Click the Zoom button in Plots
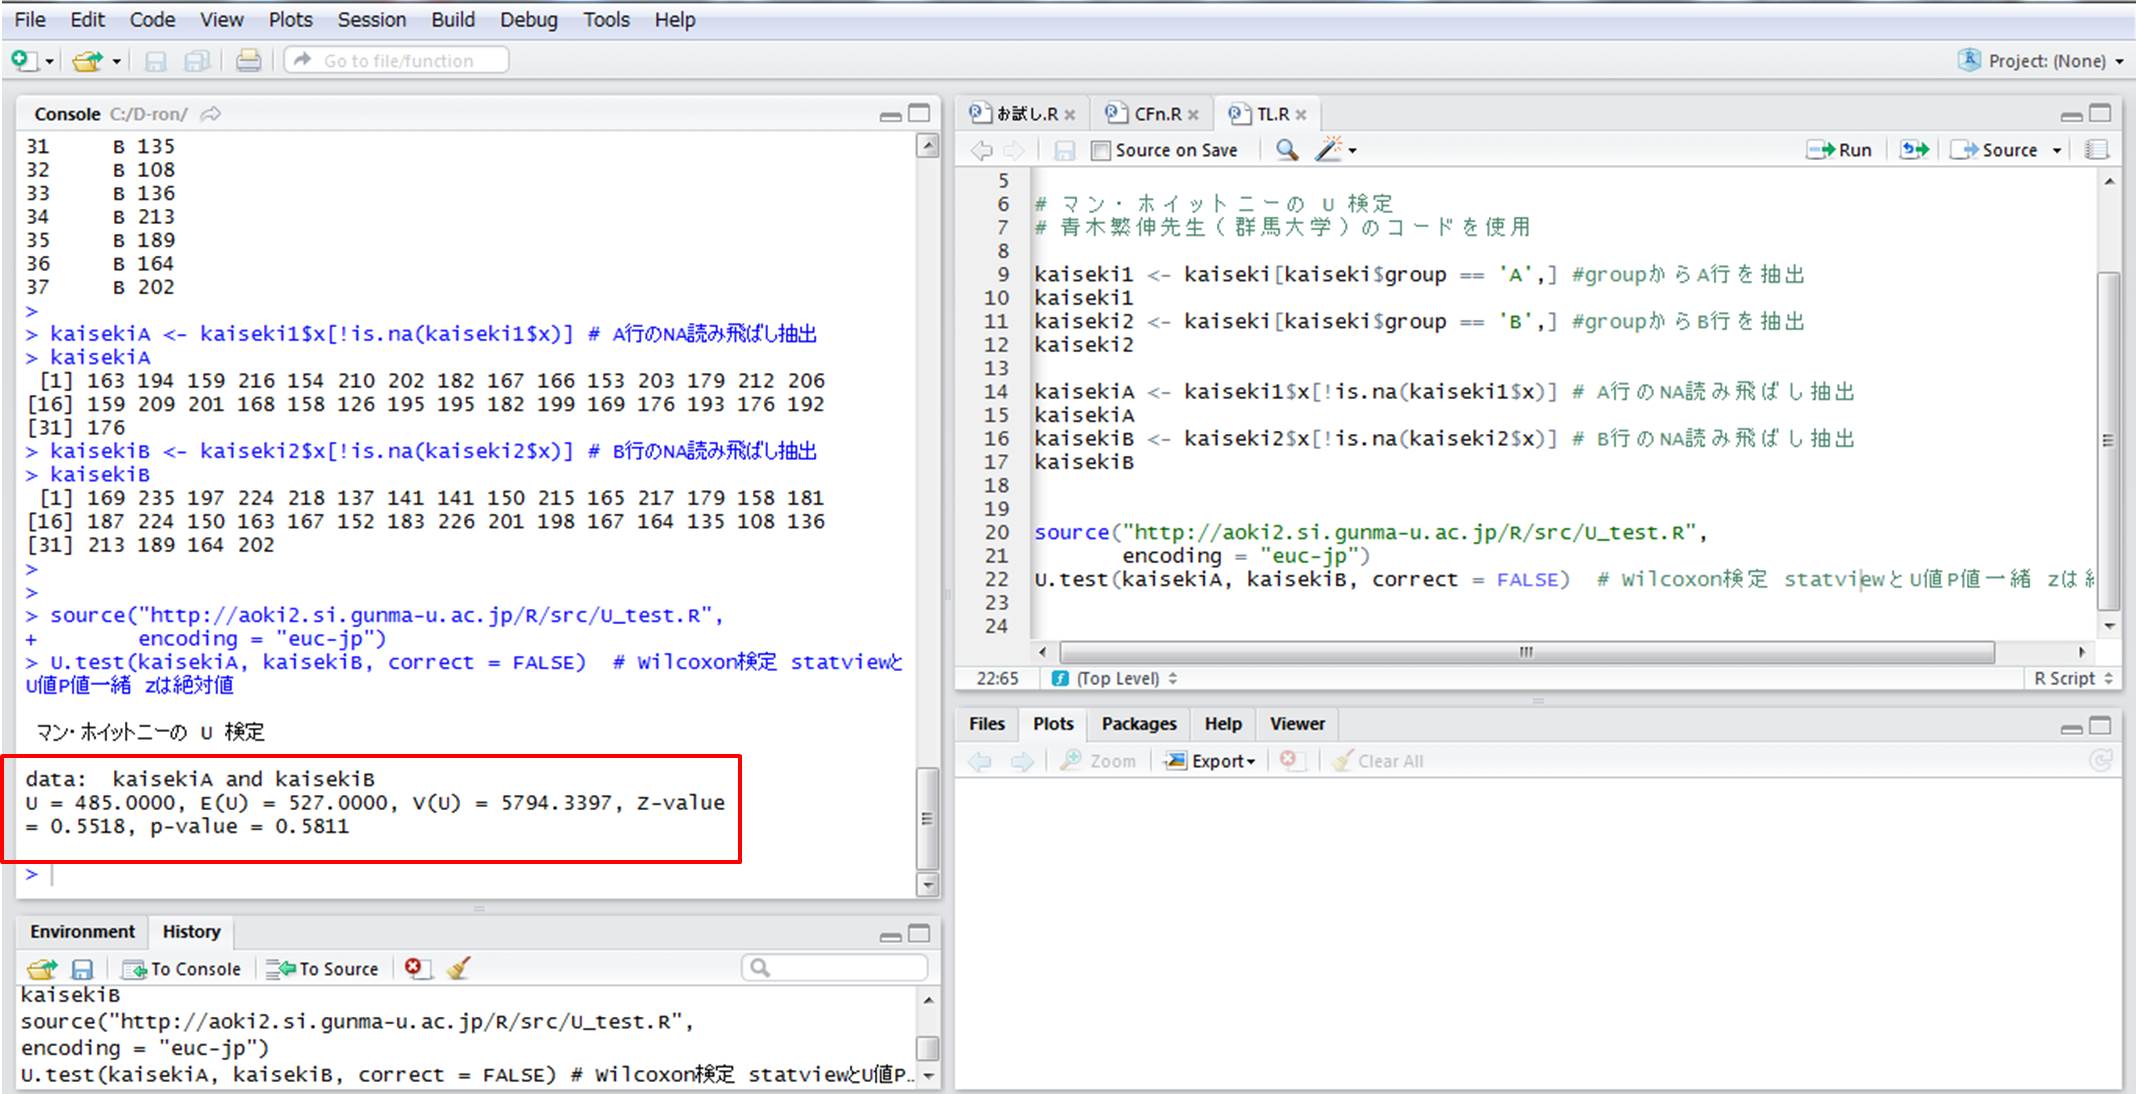The height and width of the screenshot is (1094, 2136). [x=1097, y=761]
